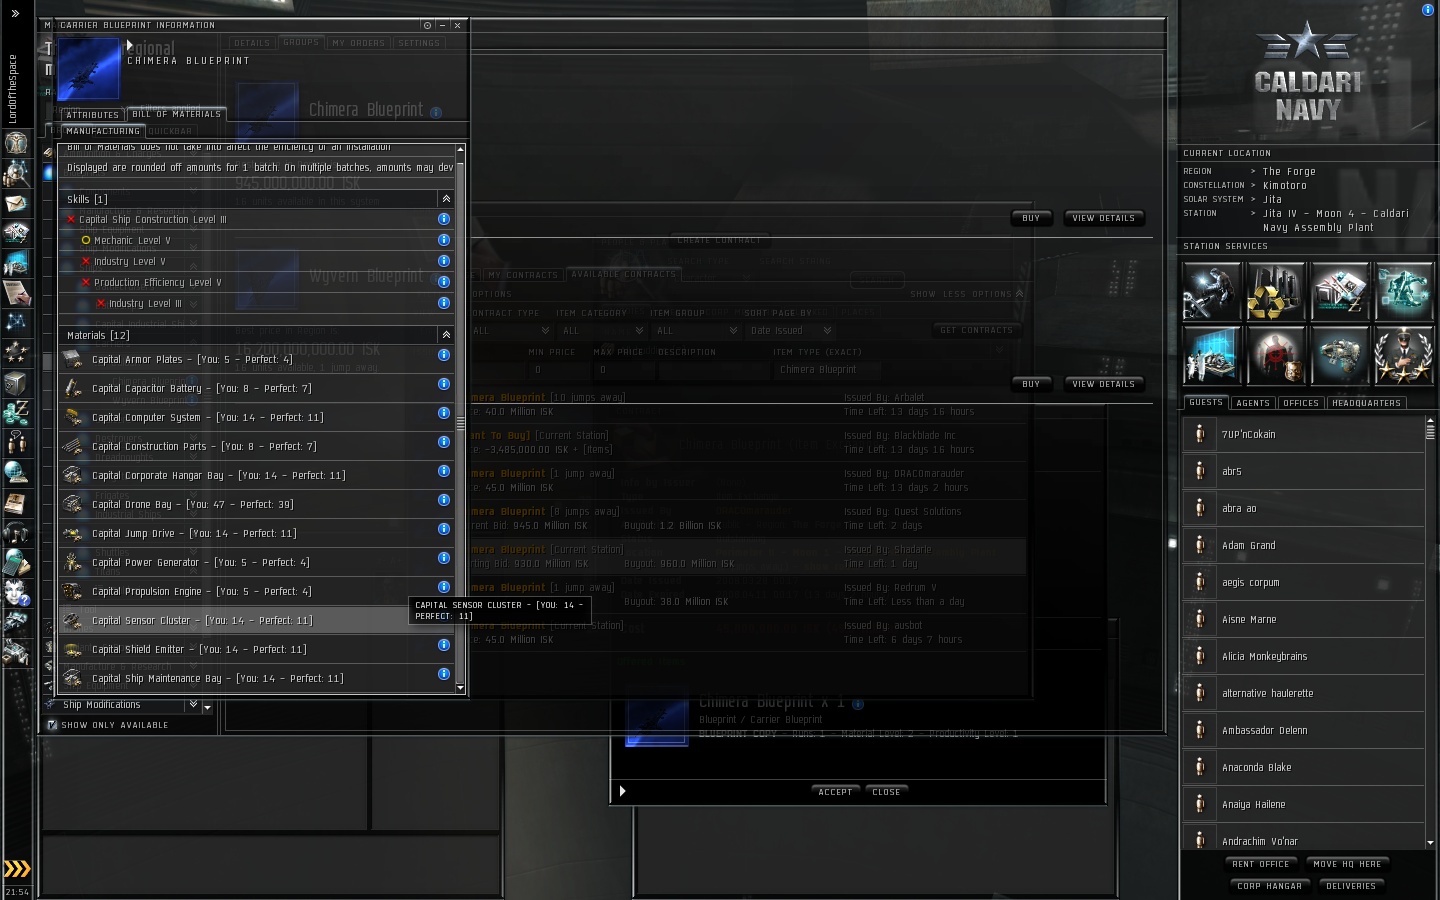Select the Manufacturing sub-tab

click(103, 131)
